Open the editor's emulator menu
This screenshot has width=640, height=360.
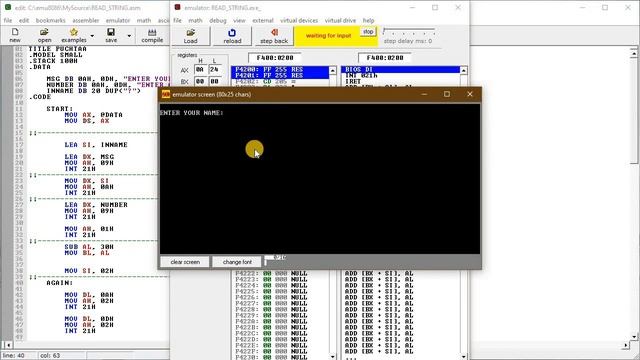click(118, 20)
